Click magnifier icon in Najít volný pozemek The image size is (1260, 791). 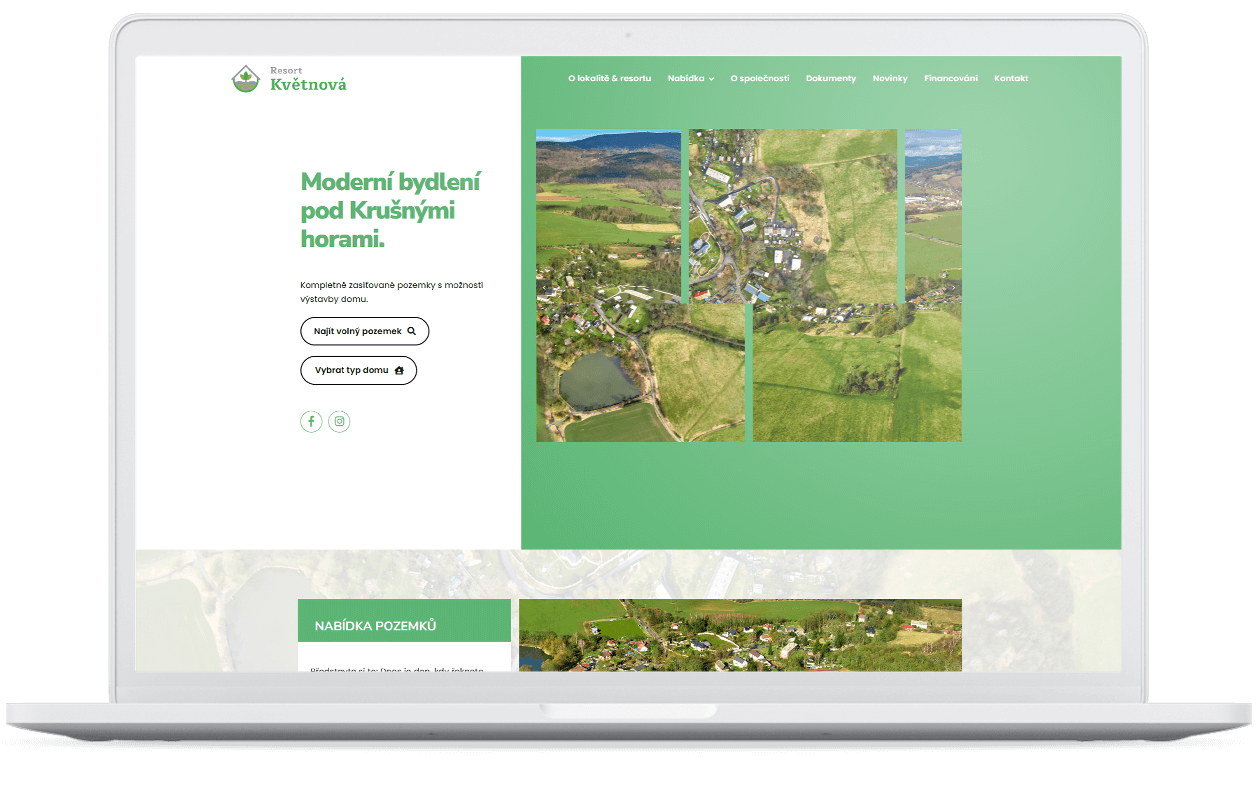[412, 331]
